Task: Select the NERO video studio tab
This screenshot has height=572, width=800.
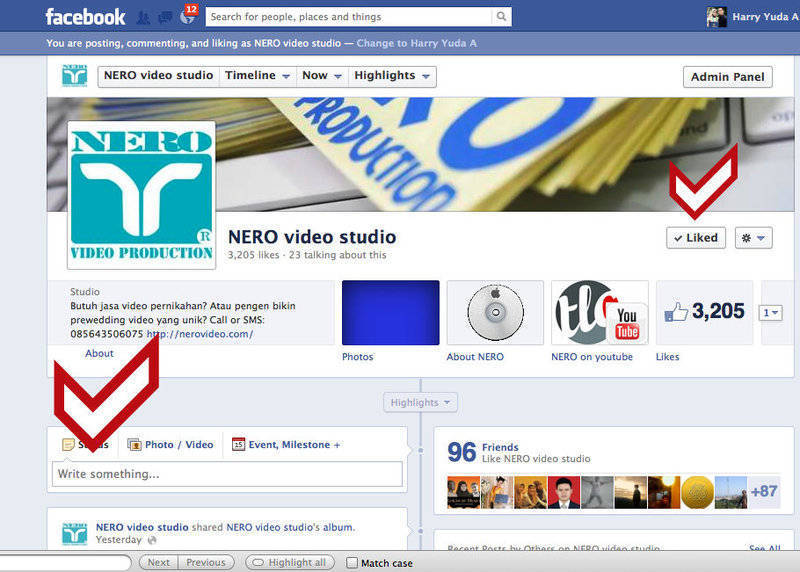Action: click(159, 76)
